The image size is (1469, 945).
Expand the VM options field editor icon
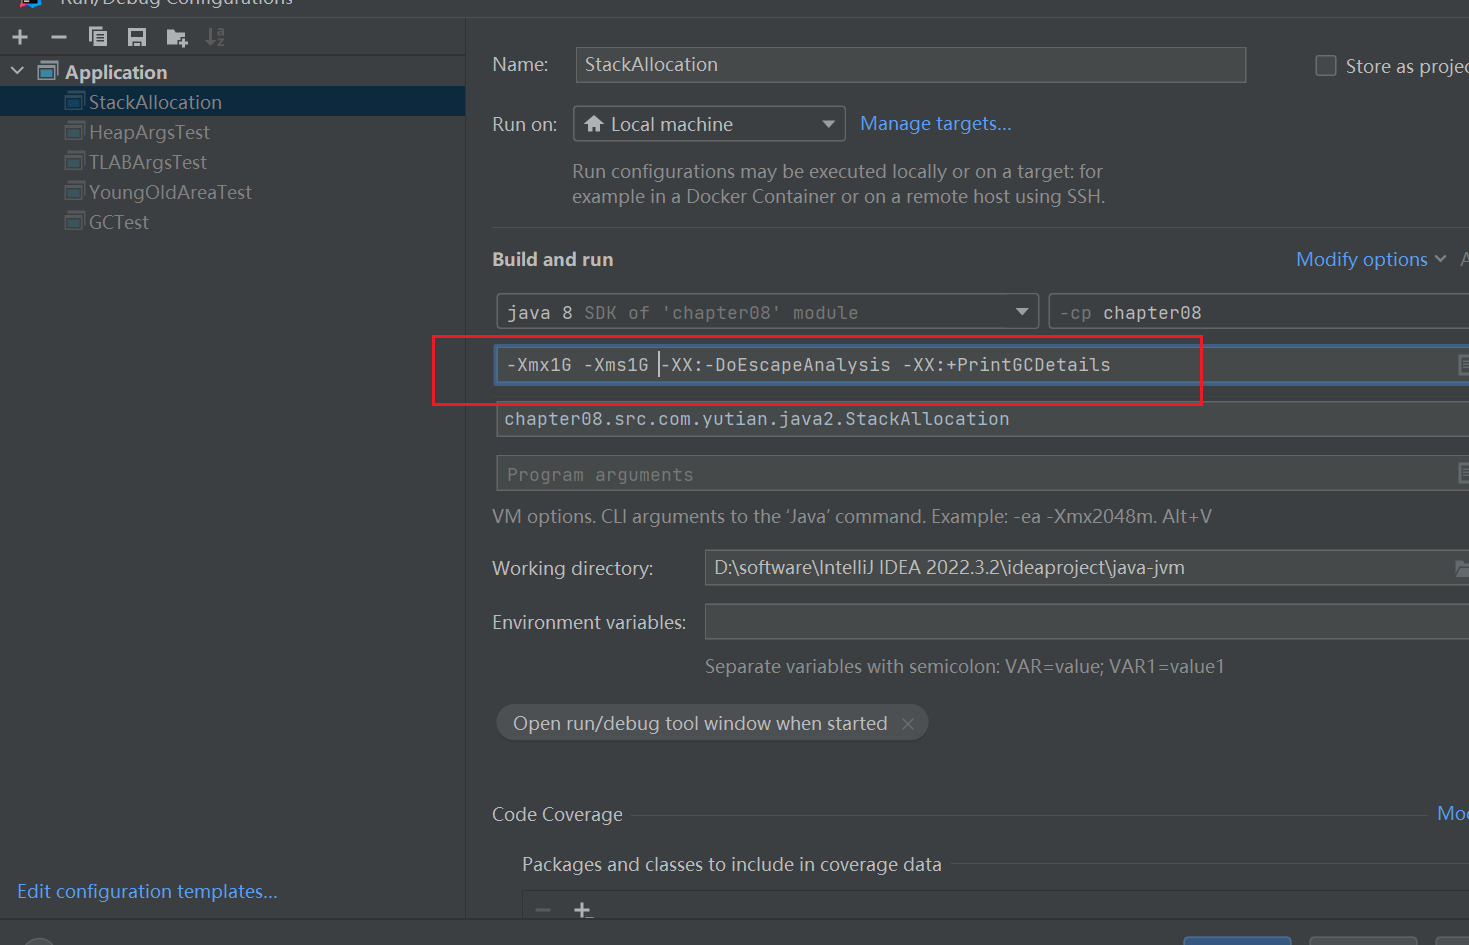point(1462,365)
